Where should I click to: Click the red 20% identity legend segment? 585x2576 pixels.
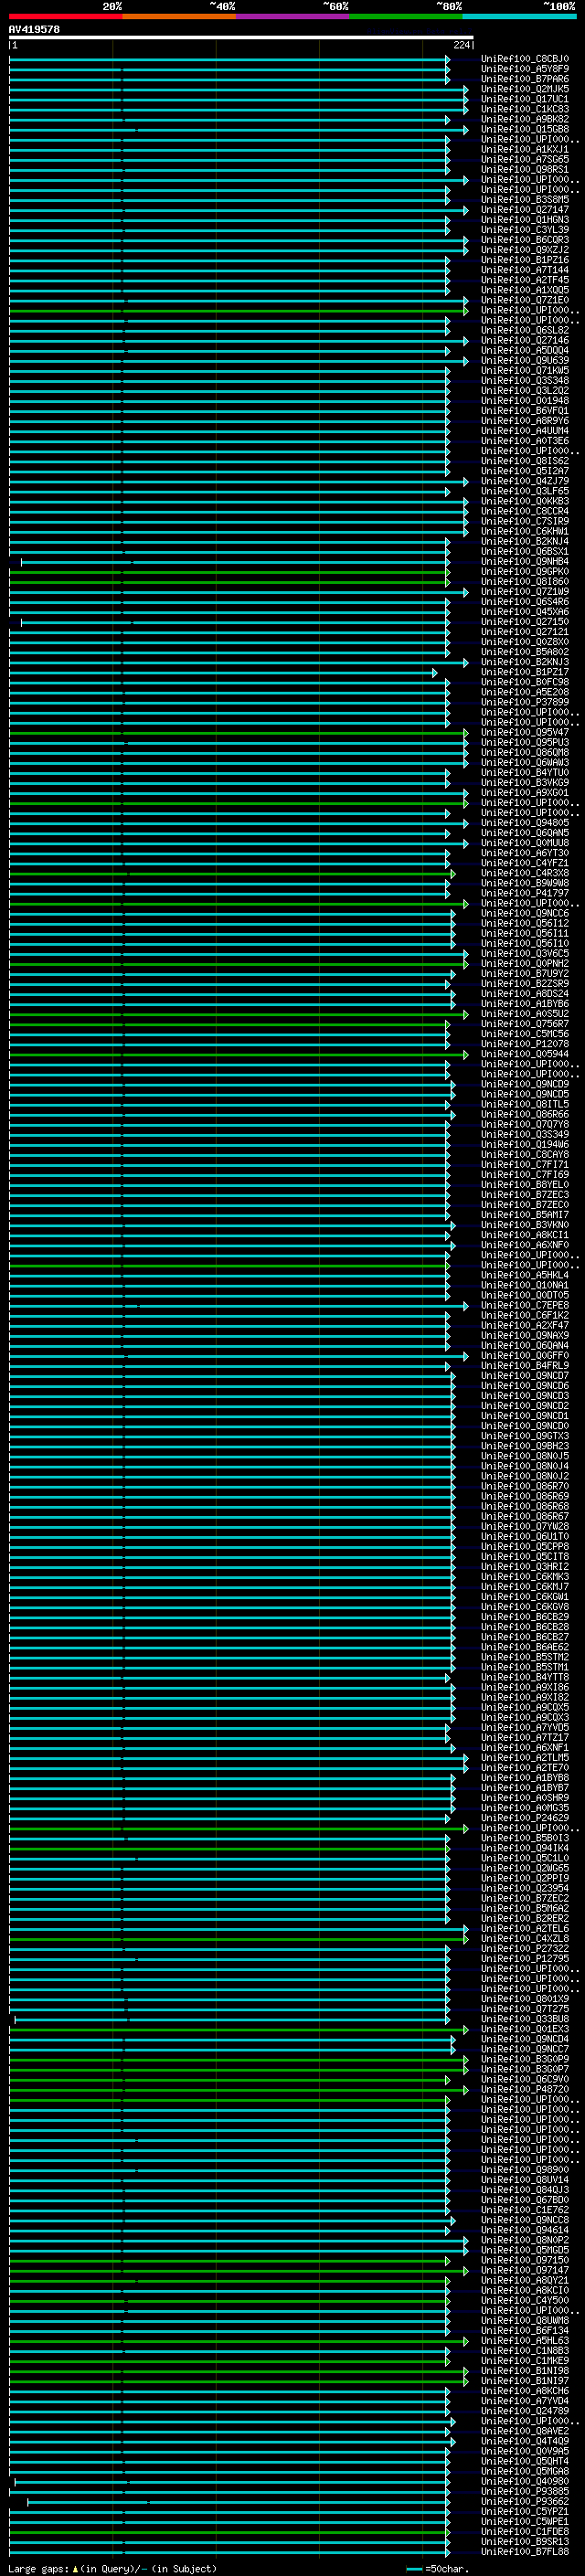[x=65, y=16]
